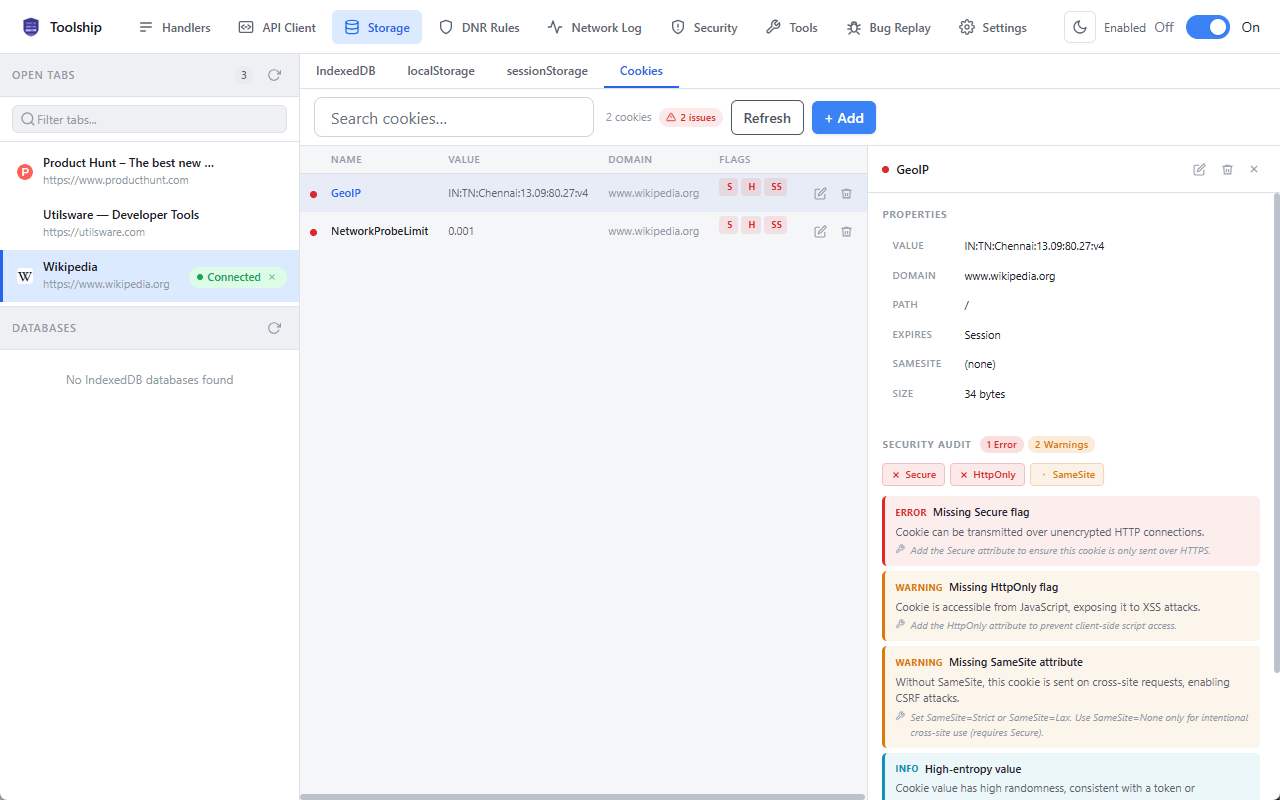The image size is (1280, 800).
Task: Open the Network Log section
Action: click(594, 27)
